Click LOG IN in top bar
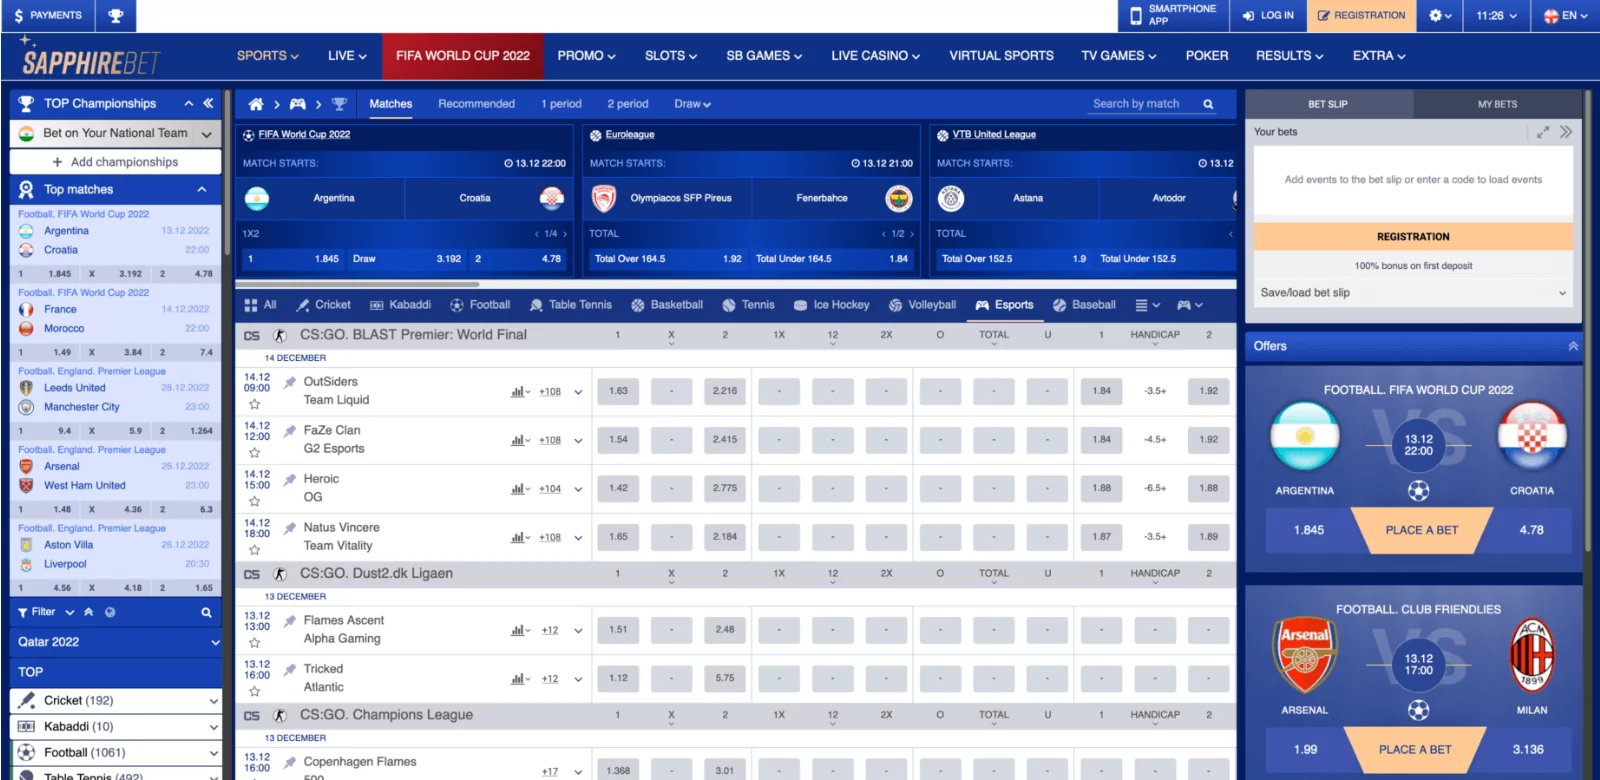1600x780 pixels. pyautogui.click(x=1267, y=15)
